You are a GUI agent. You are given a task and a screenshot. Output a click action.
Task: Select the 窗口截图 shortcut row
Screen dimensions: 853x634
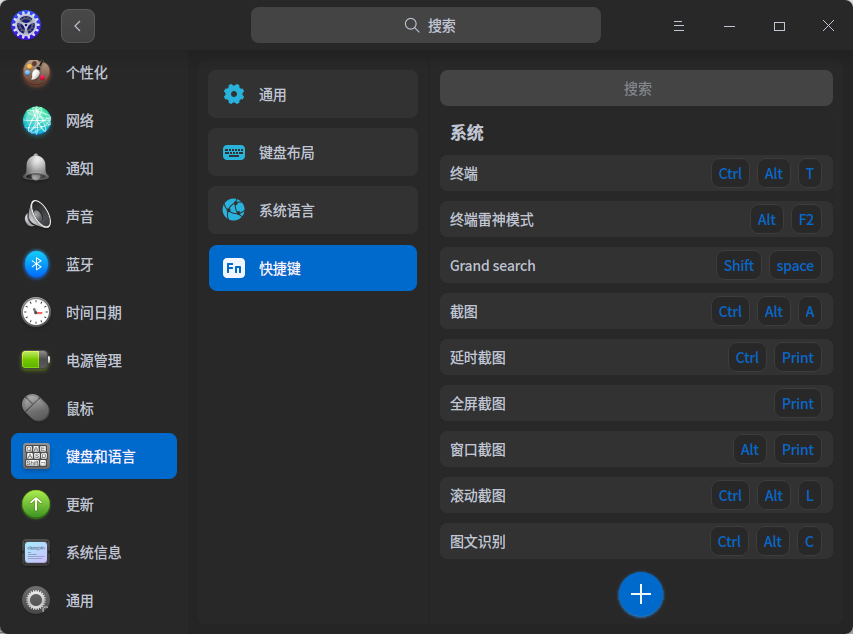[x=636, y=449]
